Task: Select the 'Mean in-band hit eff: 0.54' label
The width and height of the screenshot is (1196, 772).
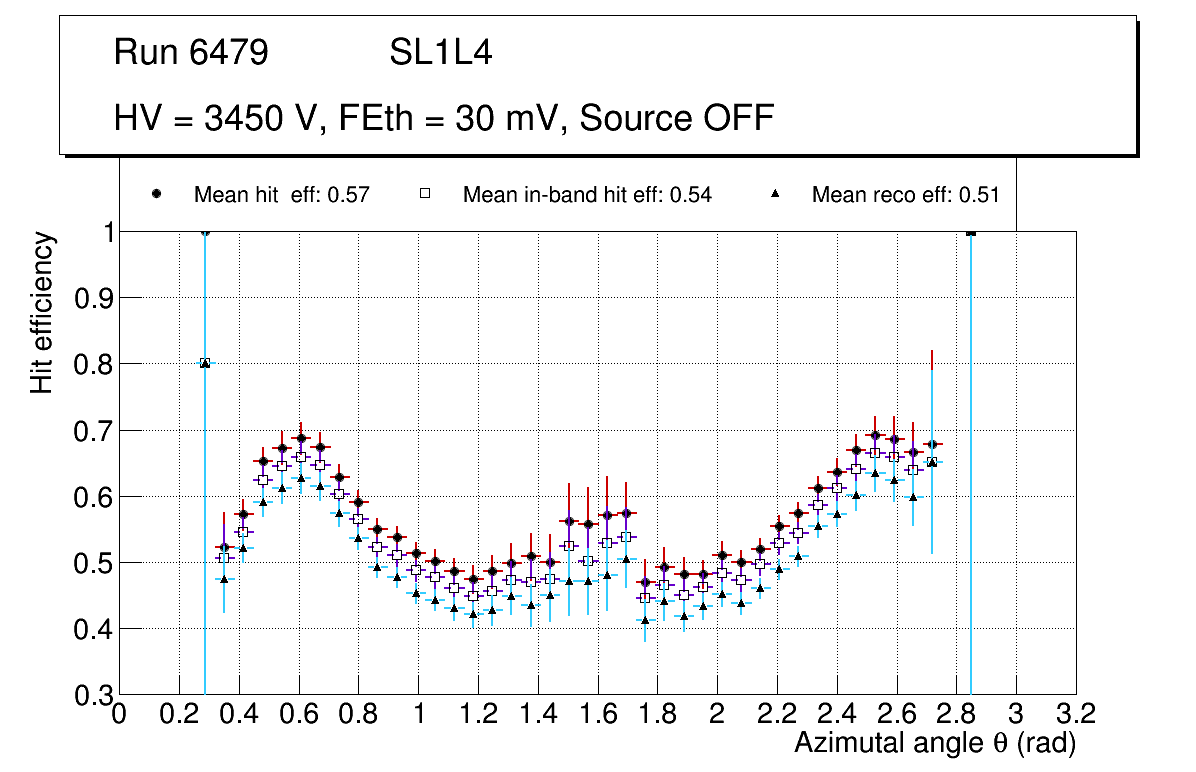Action: click(x=587, y=195)
